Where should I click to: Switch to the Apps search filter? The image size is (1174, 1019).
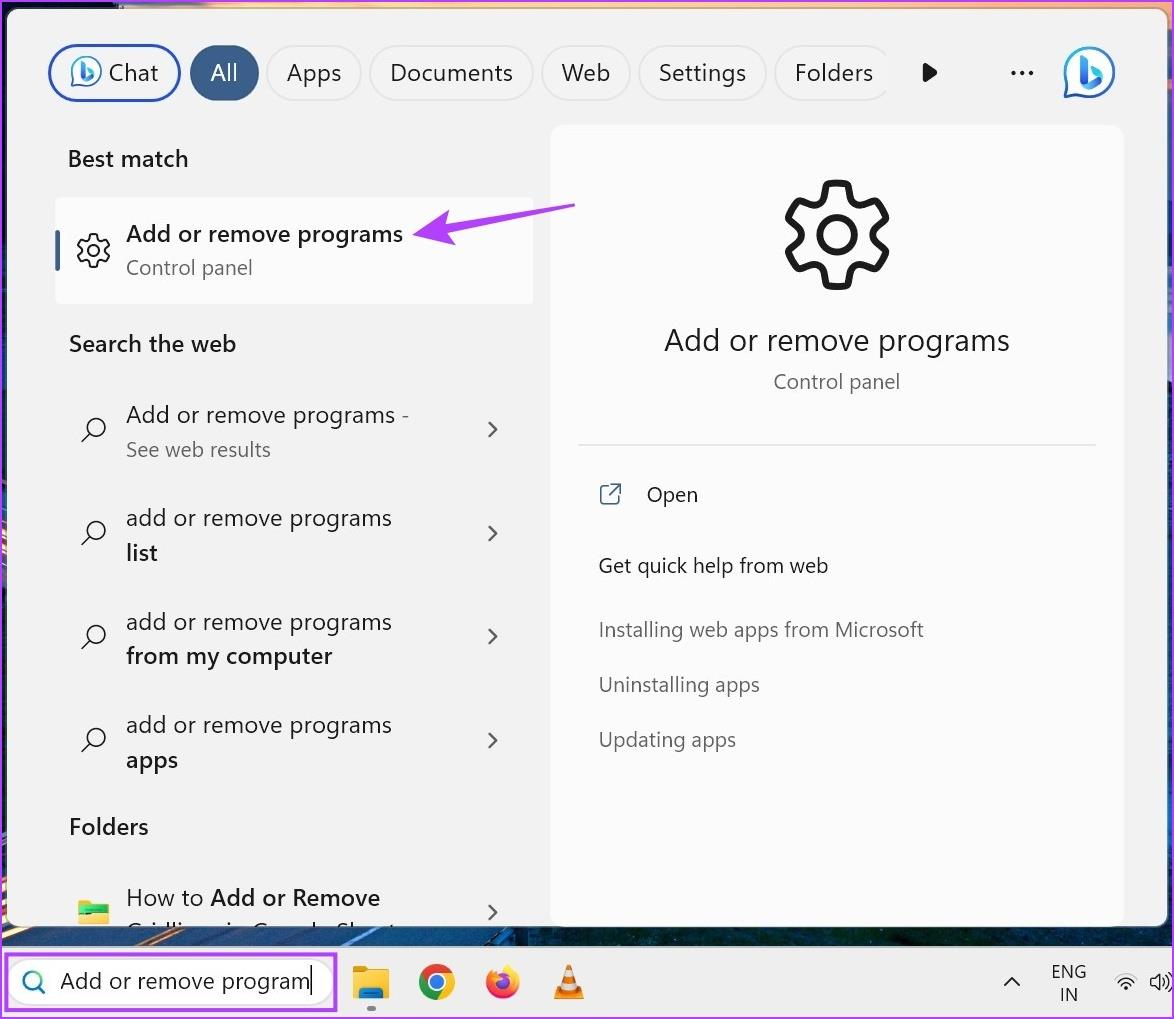click(x=313, y=72)
